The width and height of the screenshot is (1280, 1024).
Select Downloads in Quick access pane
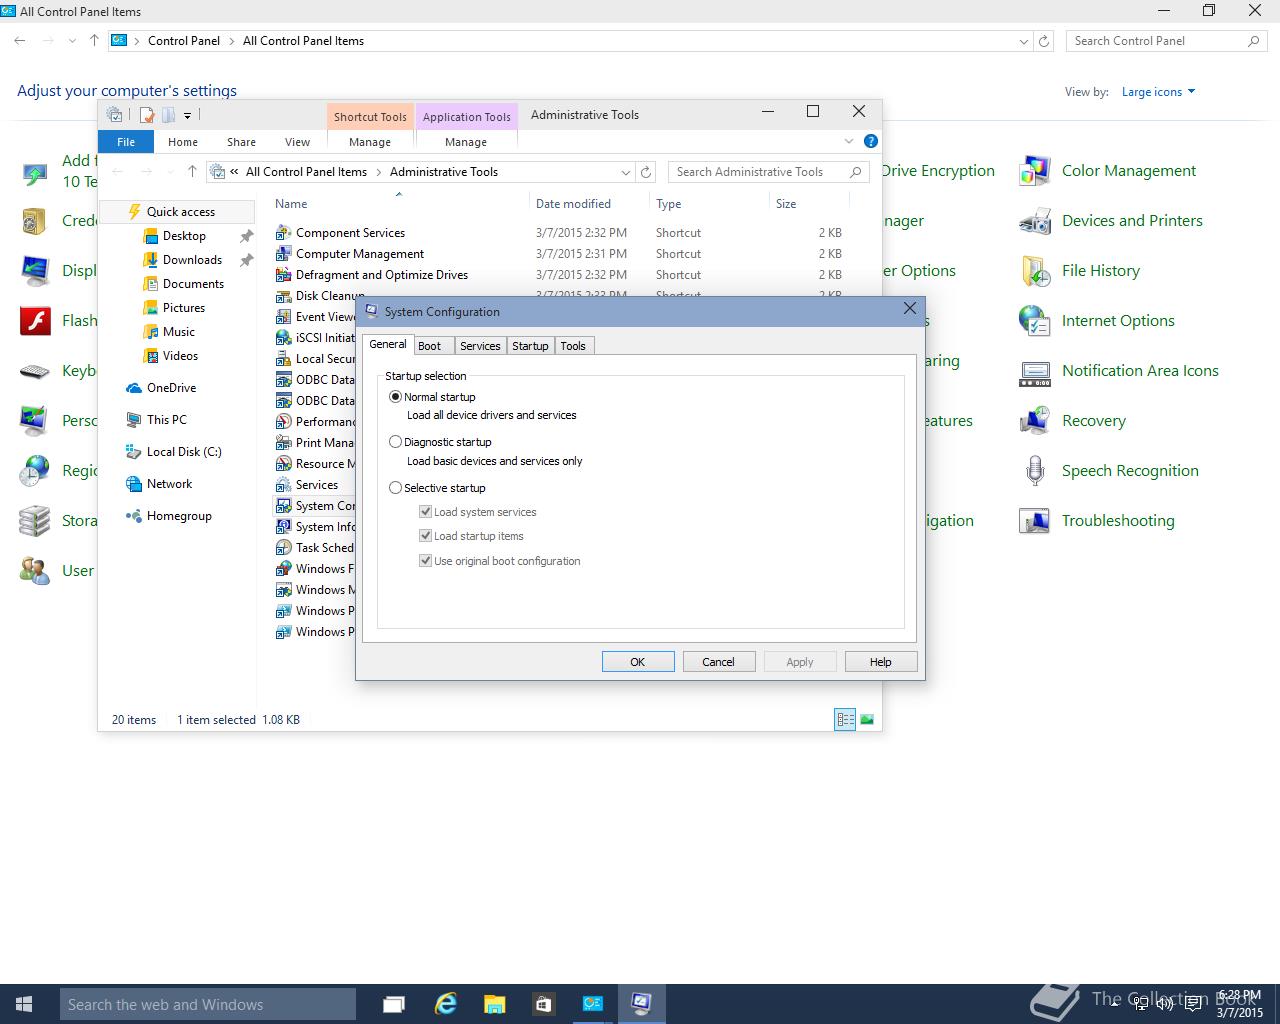coord(192,260)
